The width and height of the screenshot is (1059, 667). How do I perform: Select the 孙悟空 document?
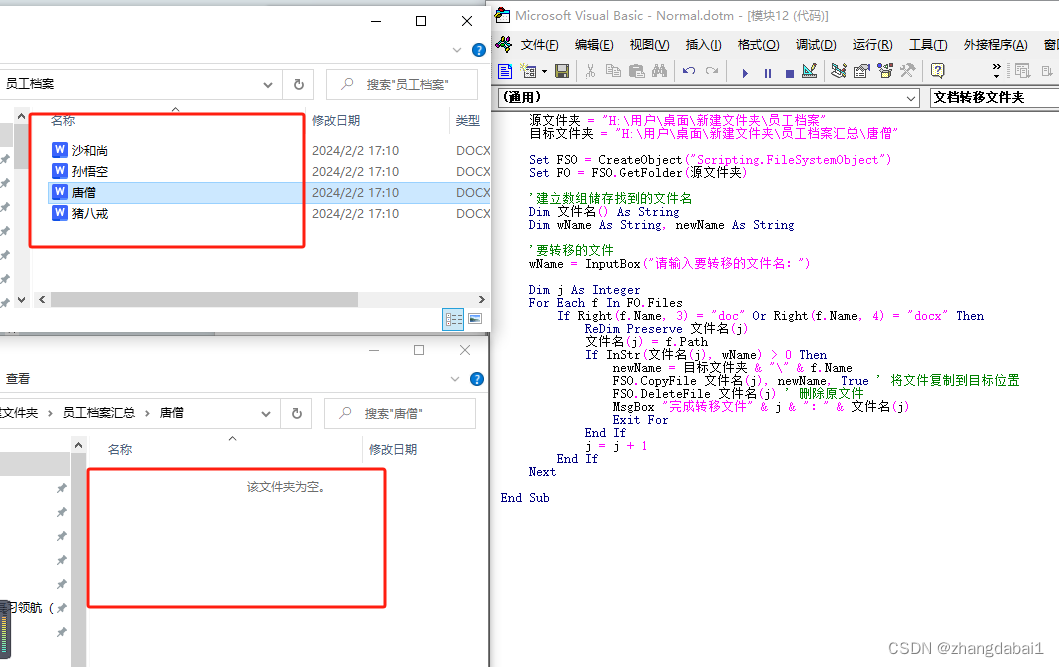point(90,171)
